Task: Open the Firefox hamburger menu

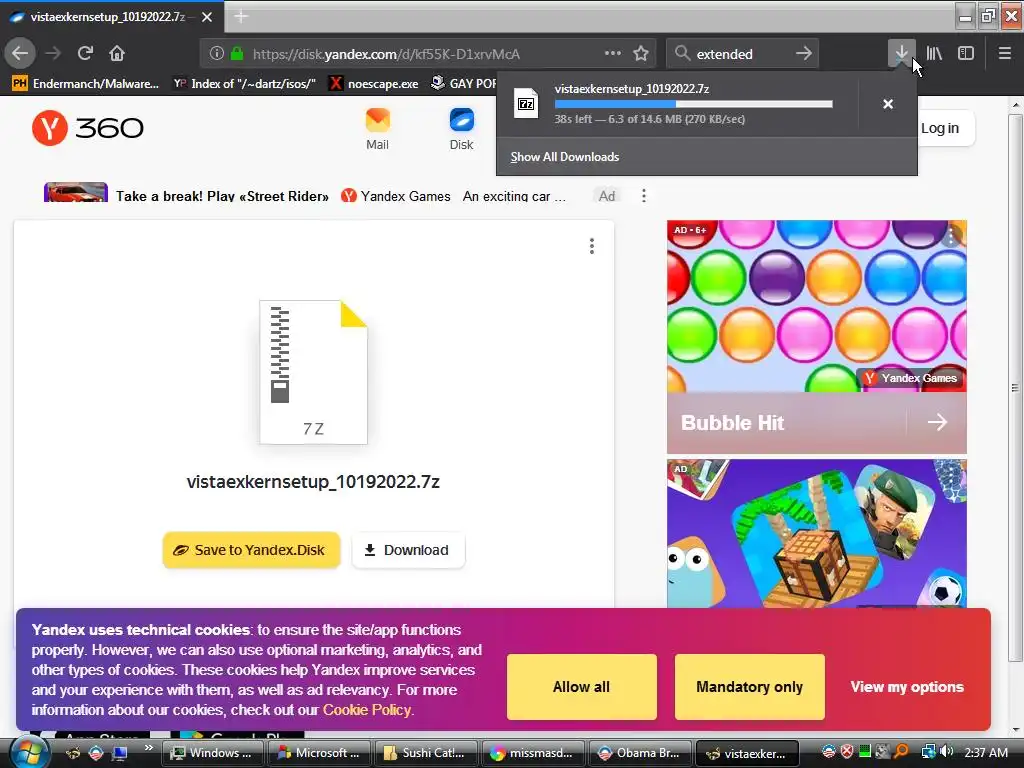Action: (x=1004, y=54)
